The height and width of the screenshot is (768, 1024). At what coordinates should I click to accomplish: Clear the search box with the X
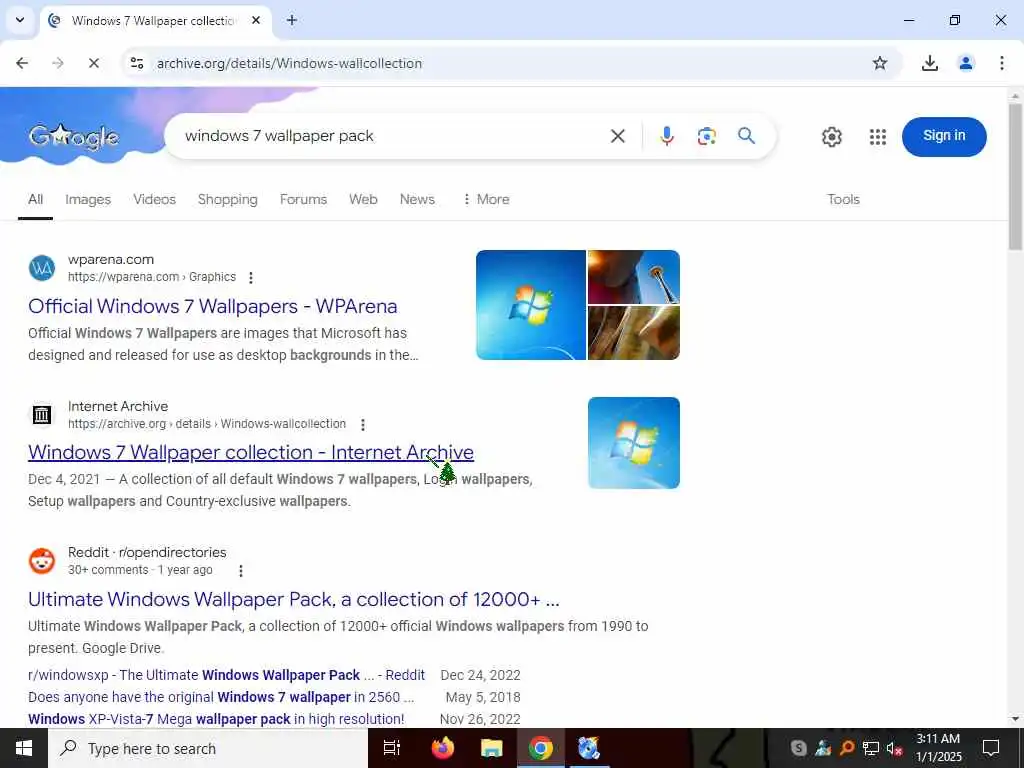617,136
